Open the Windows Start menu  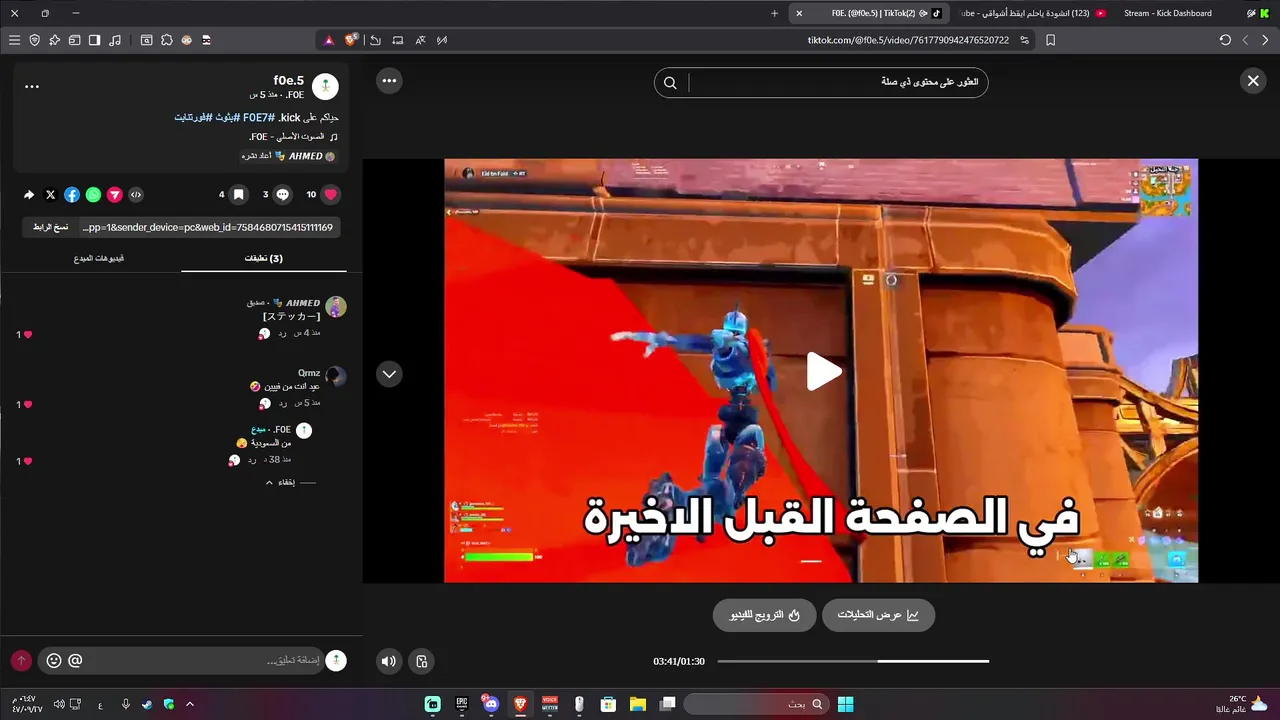coord(845,704)
